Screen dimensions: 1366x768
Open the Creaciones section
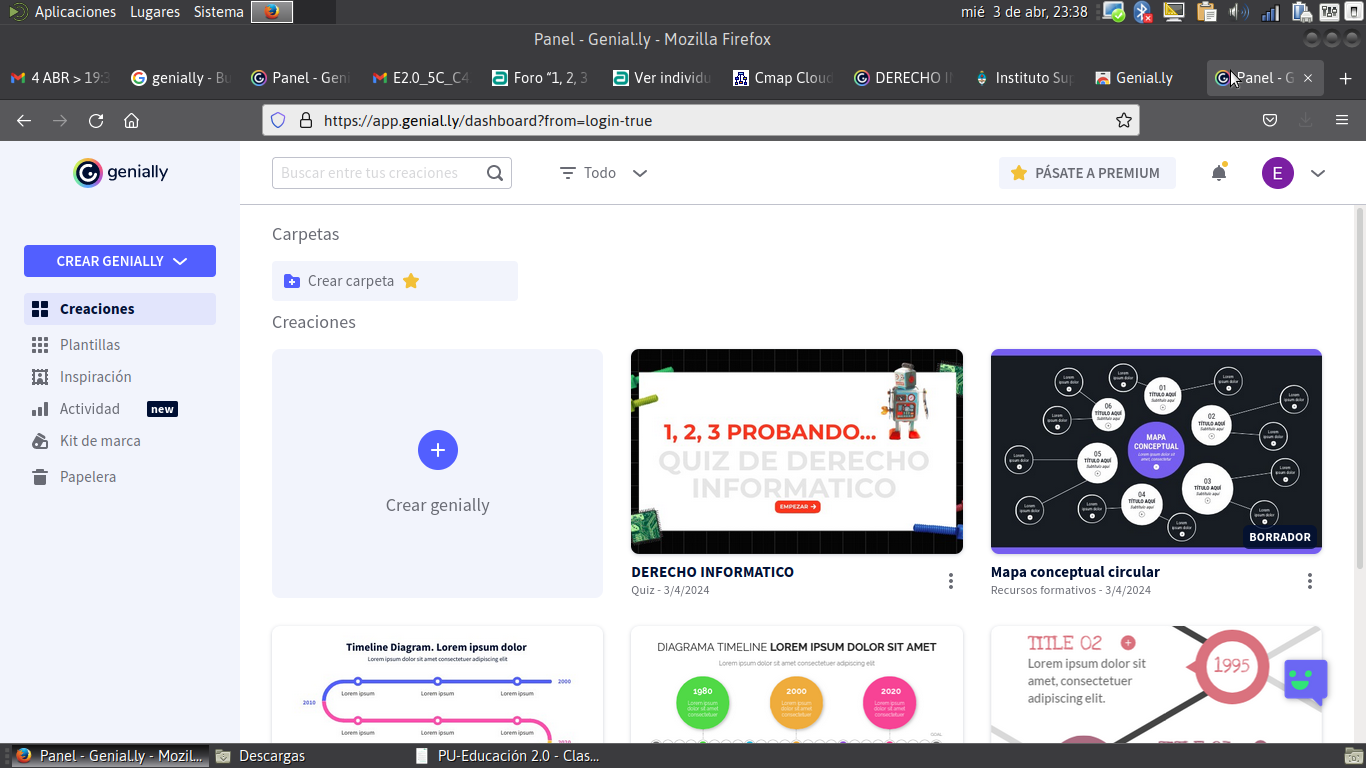(120, 309)
